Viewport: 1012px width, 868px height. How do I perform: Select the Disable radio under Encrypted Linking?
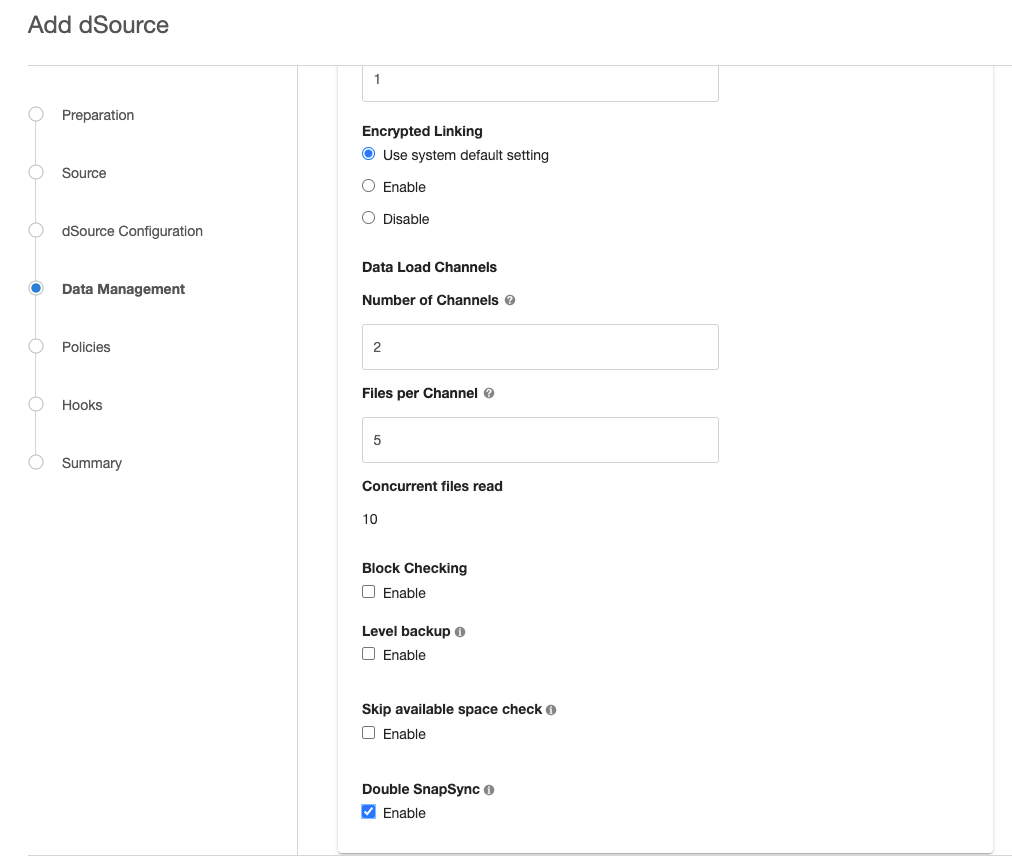pos(368,218)
